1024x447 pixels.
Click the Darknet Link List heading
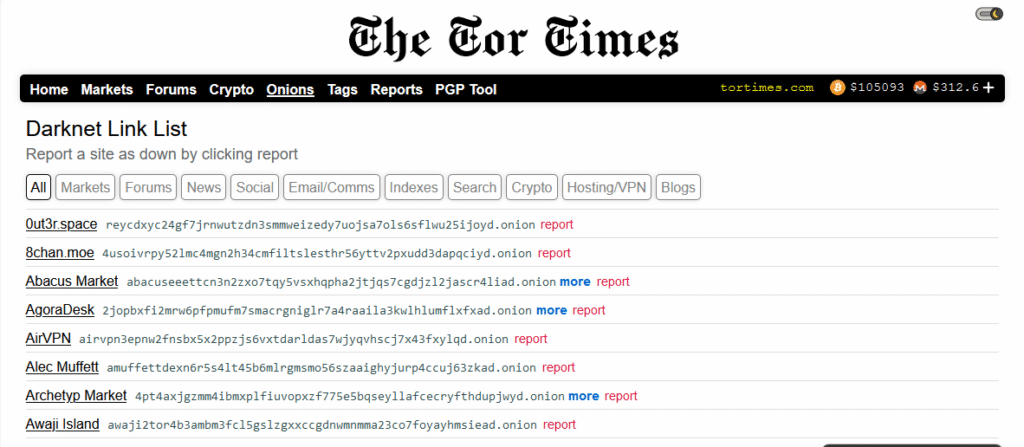click(x=106, y=129)
